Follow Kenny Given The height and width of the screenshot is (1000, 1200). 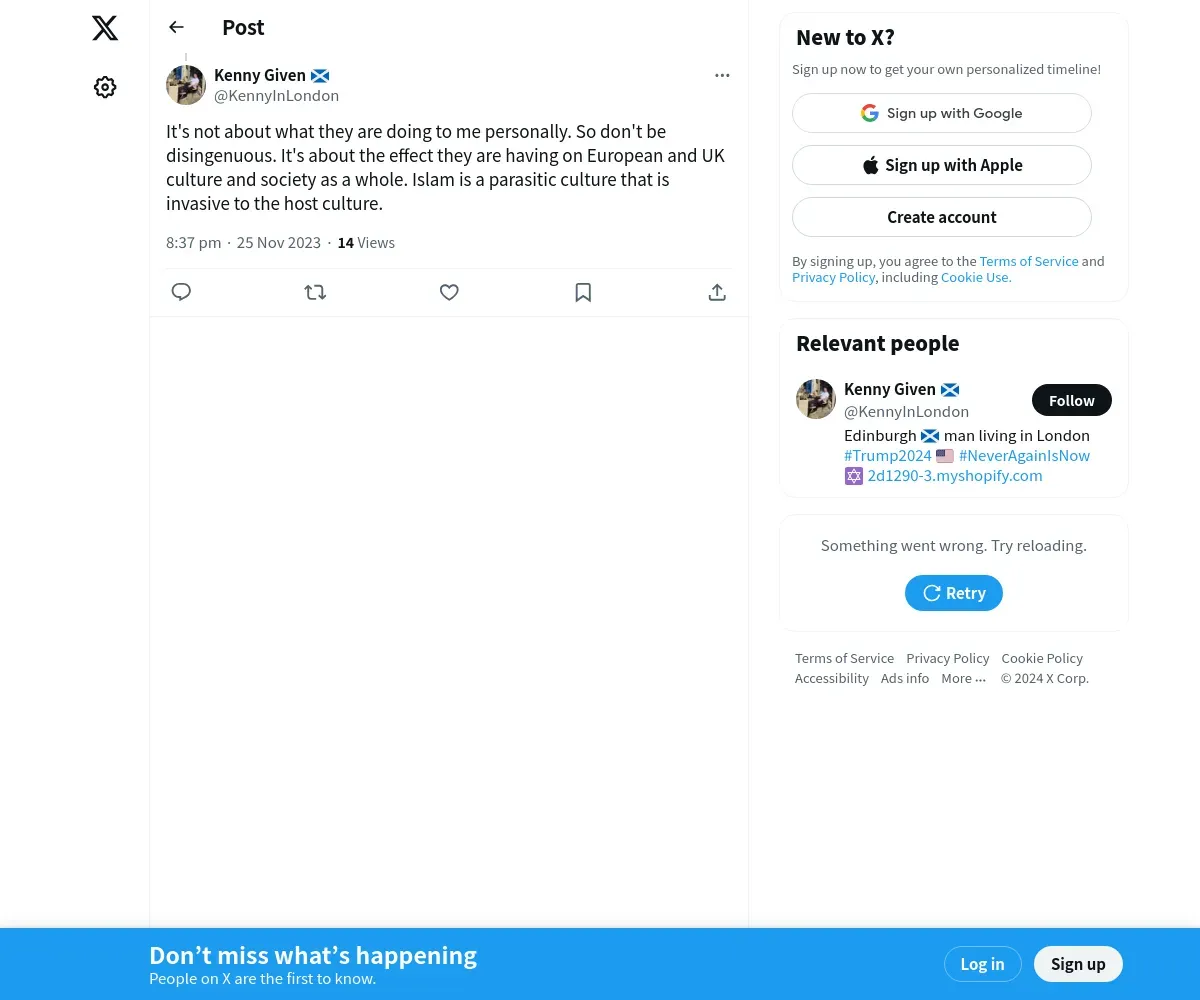[x=1072, y=400]
